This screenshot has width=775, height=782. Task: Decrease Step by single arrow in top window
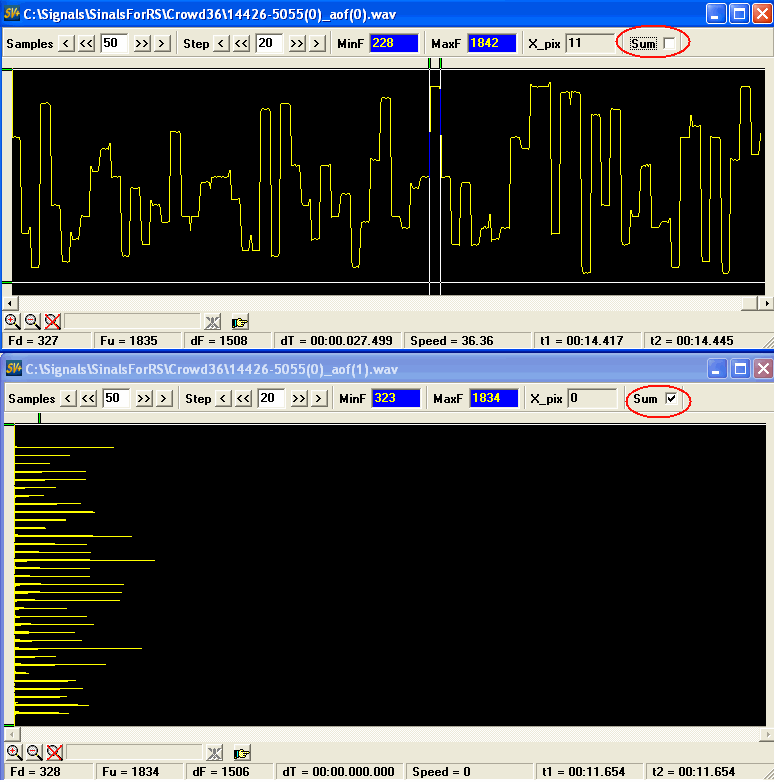[x=222, y=44]
